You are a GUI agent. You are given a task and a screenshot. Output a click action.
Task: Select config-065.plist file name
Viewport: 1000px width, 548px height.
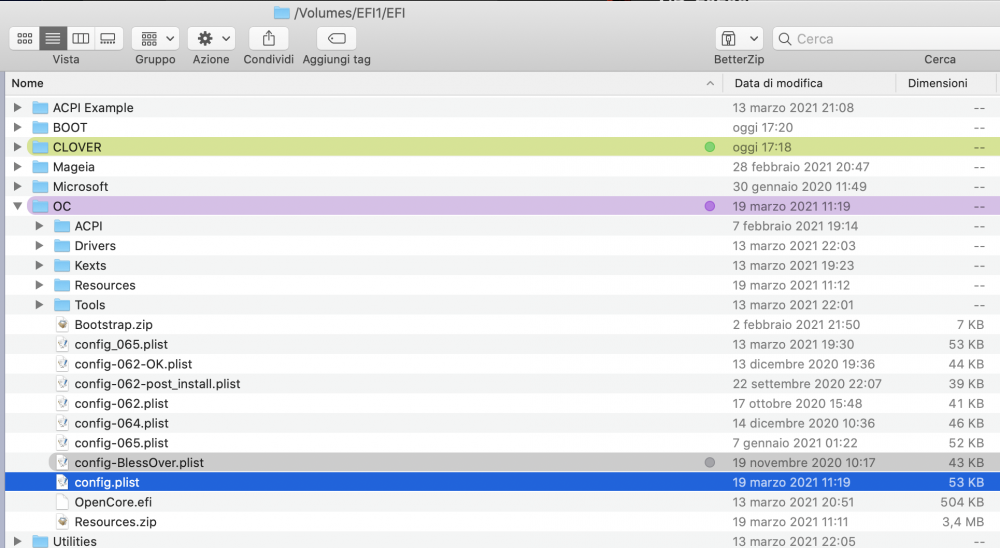click(x=121, y=443)
